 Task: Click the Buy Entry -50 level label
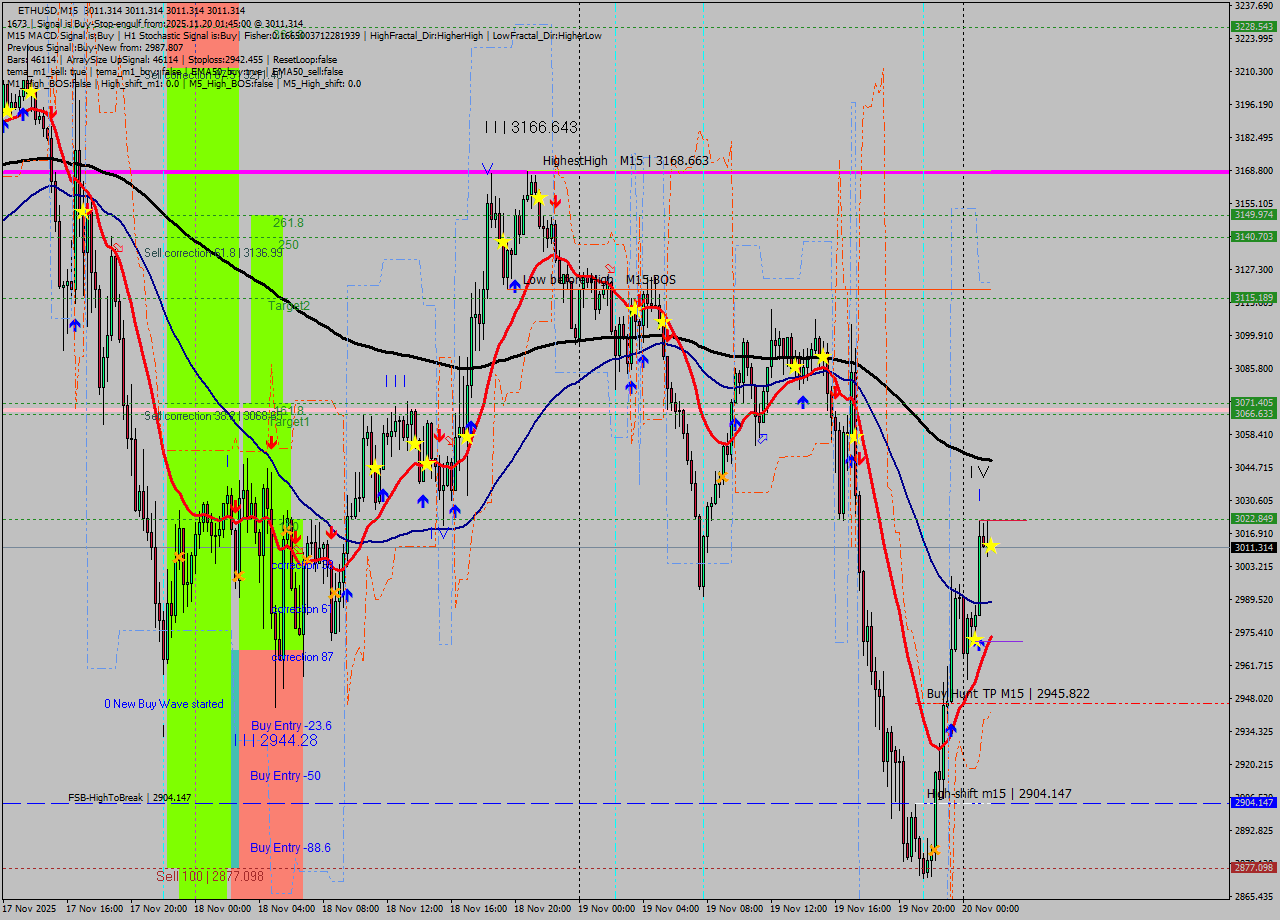(285, 776)
